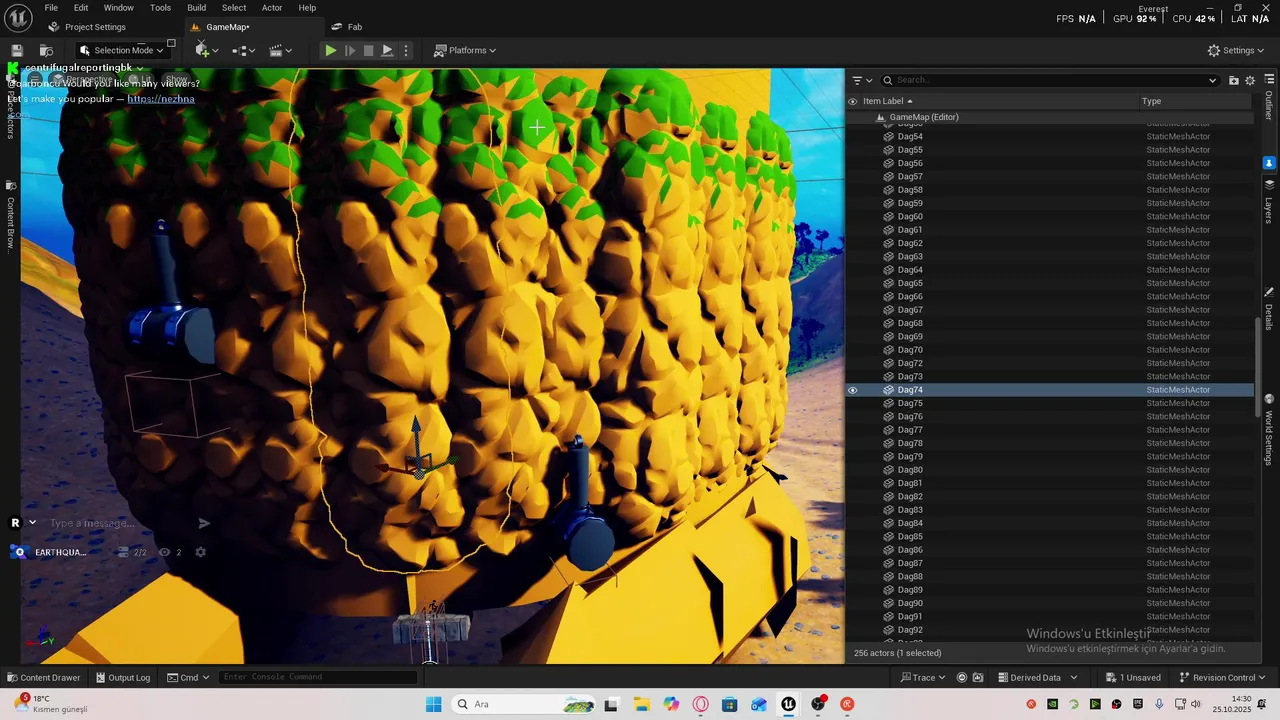The image size is (1280, 720).
Task: Open the Selection Mode dropdown
Action: 121,50
